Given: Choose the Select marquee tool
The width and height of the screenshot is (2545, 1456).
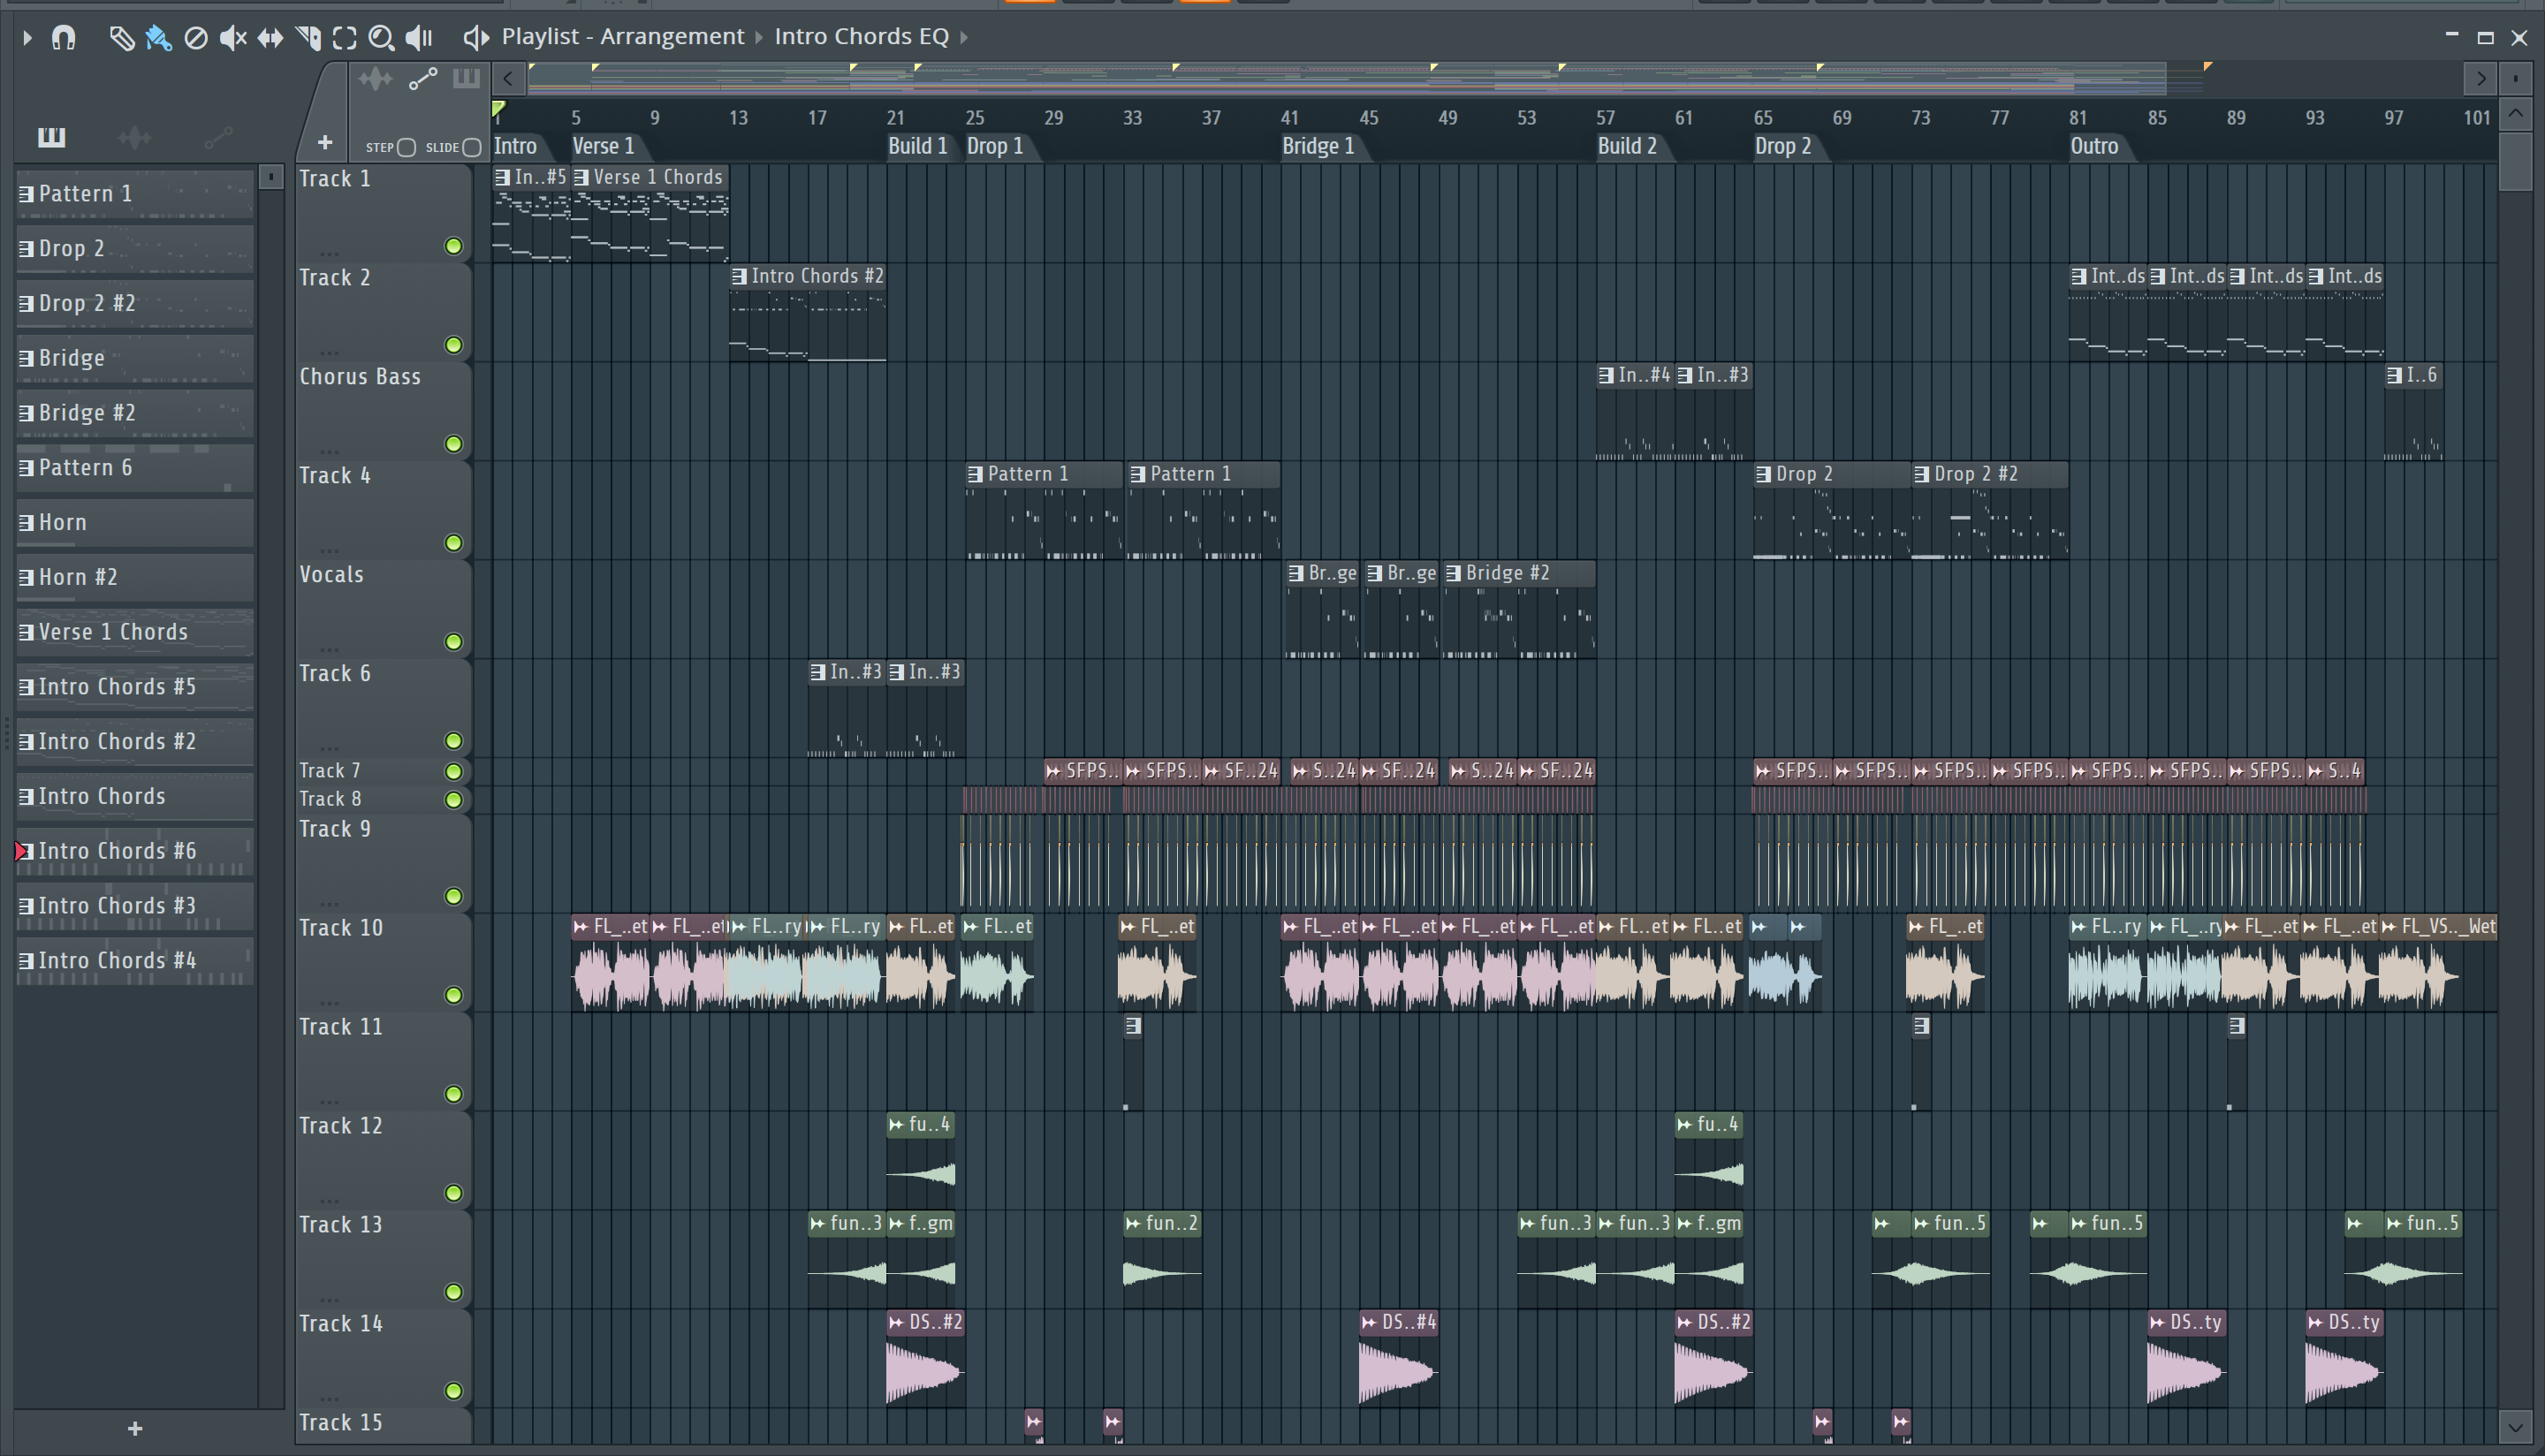Looking at the screenshot, I should 345,38.
